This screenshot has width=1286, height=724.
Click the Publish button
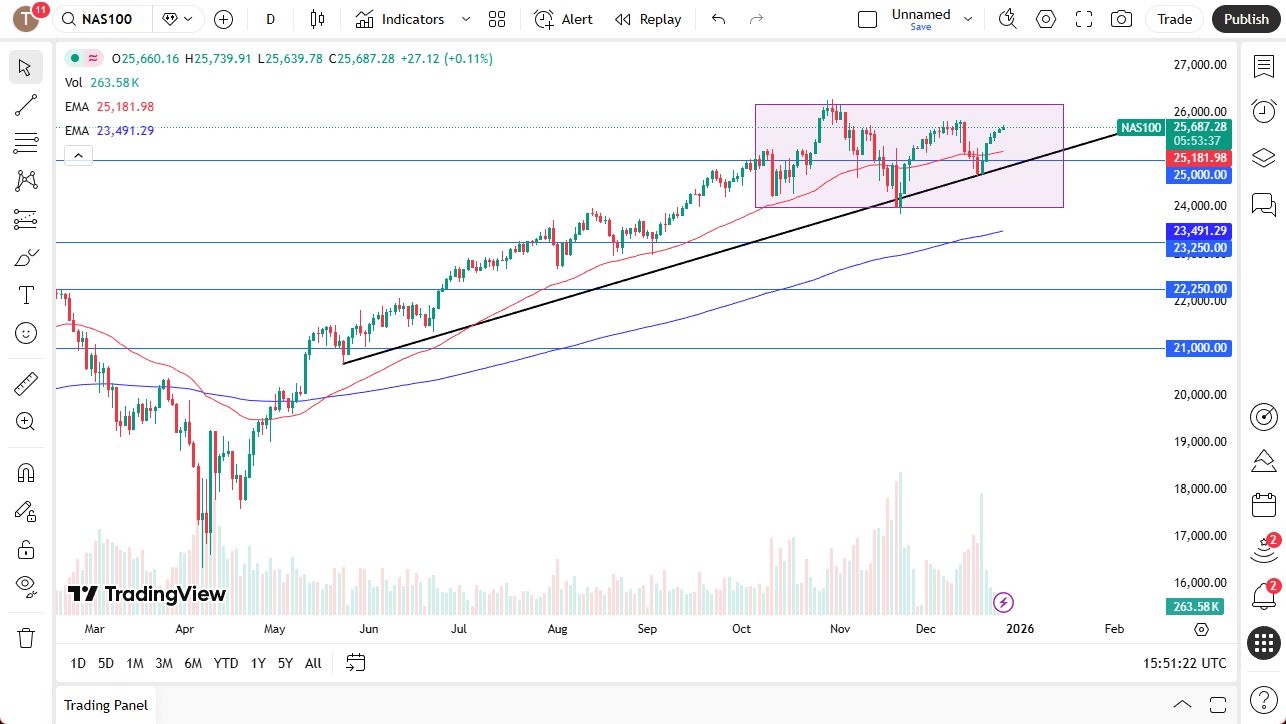tap(1245, 19)
